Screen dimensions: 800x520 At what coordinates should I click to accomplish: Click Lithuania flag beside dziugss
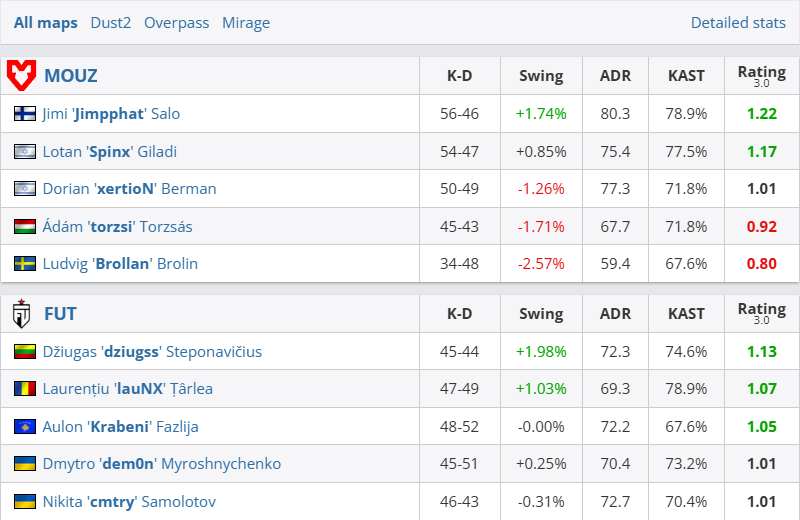(25, 352)
